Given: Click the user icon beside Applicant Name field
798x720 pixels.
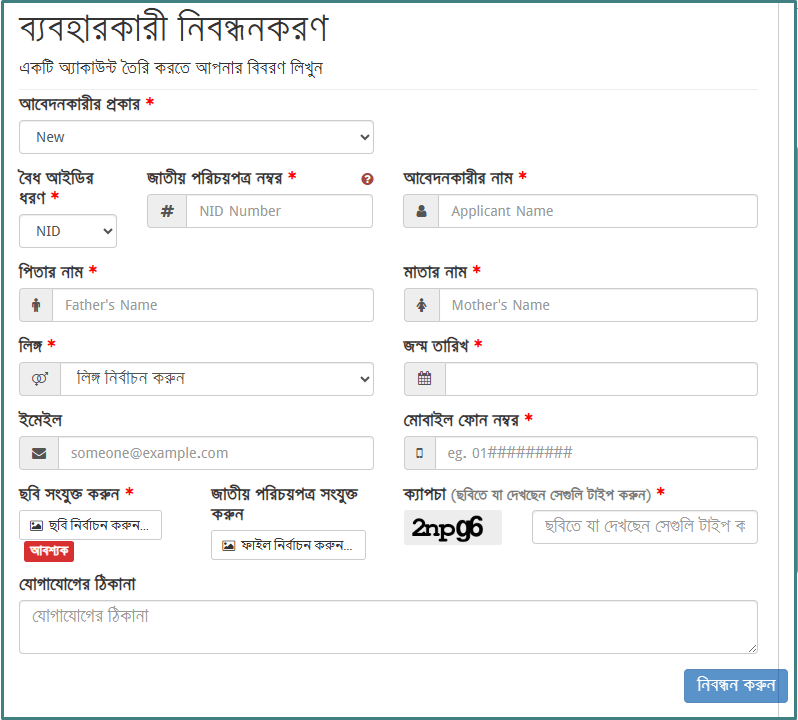Looking at the screenshot, I should pos(421,211).
